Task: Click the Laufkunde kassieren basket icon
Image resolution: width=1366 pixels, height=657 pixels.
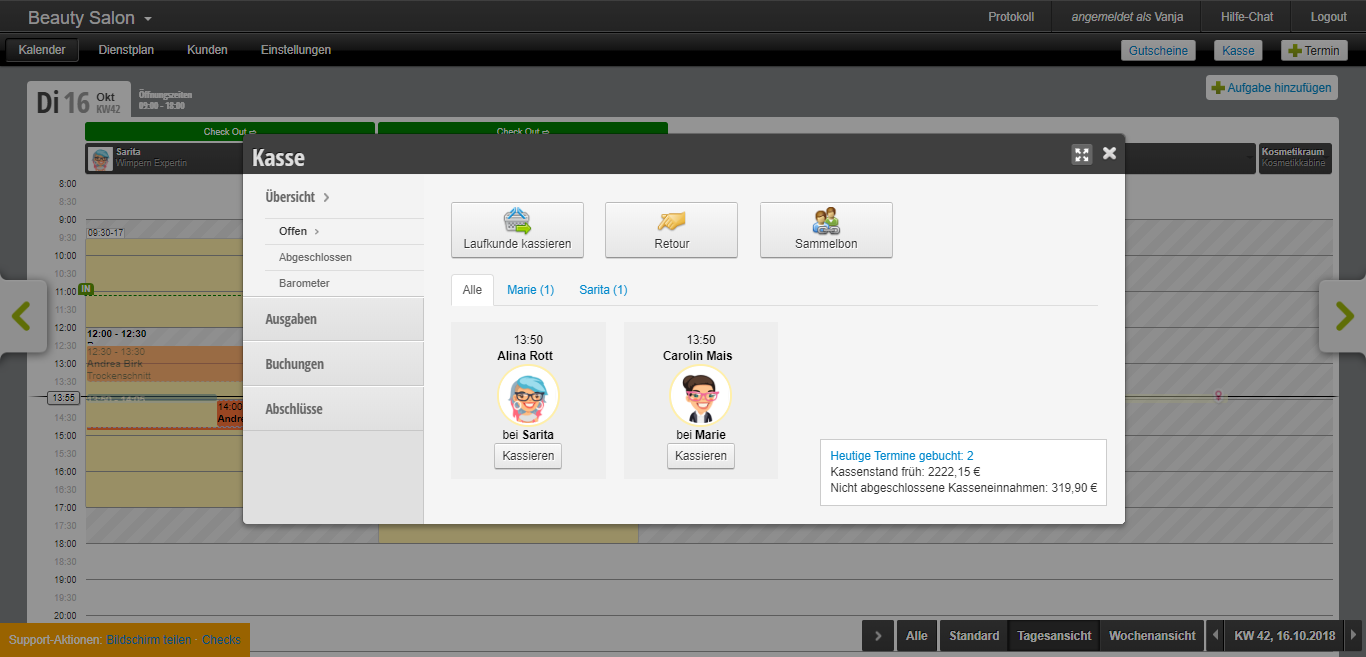Action: click(517, 221)
